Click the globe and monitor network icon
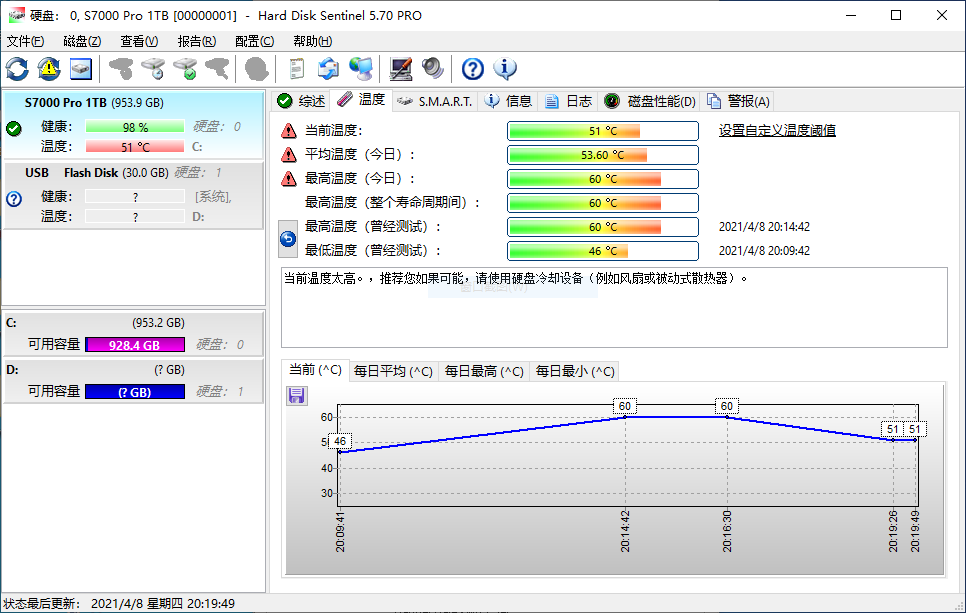 (360, 68)
